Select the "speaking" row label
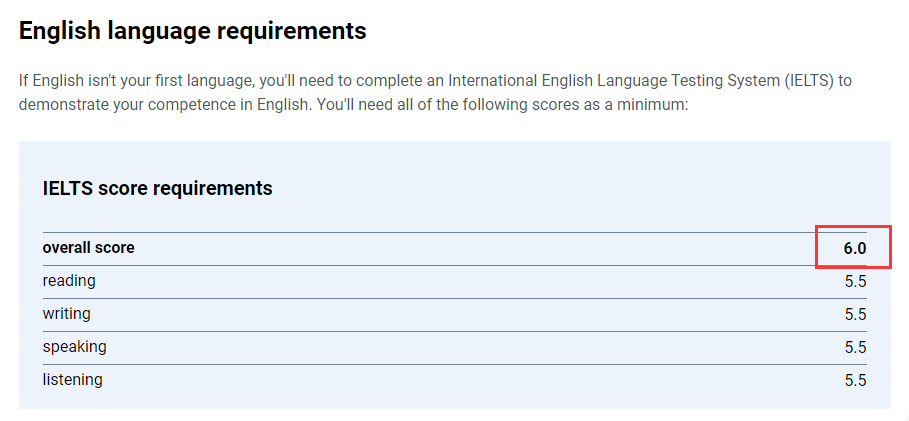909x421 pixels. pyautogui.click(x=74, y=347)
